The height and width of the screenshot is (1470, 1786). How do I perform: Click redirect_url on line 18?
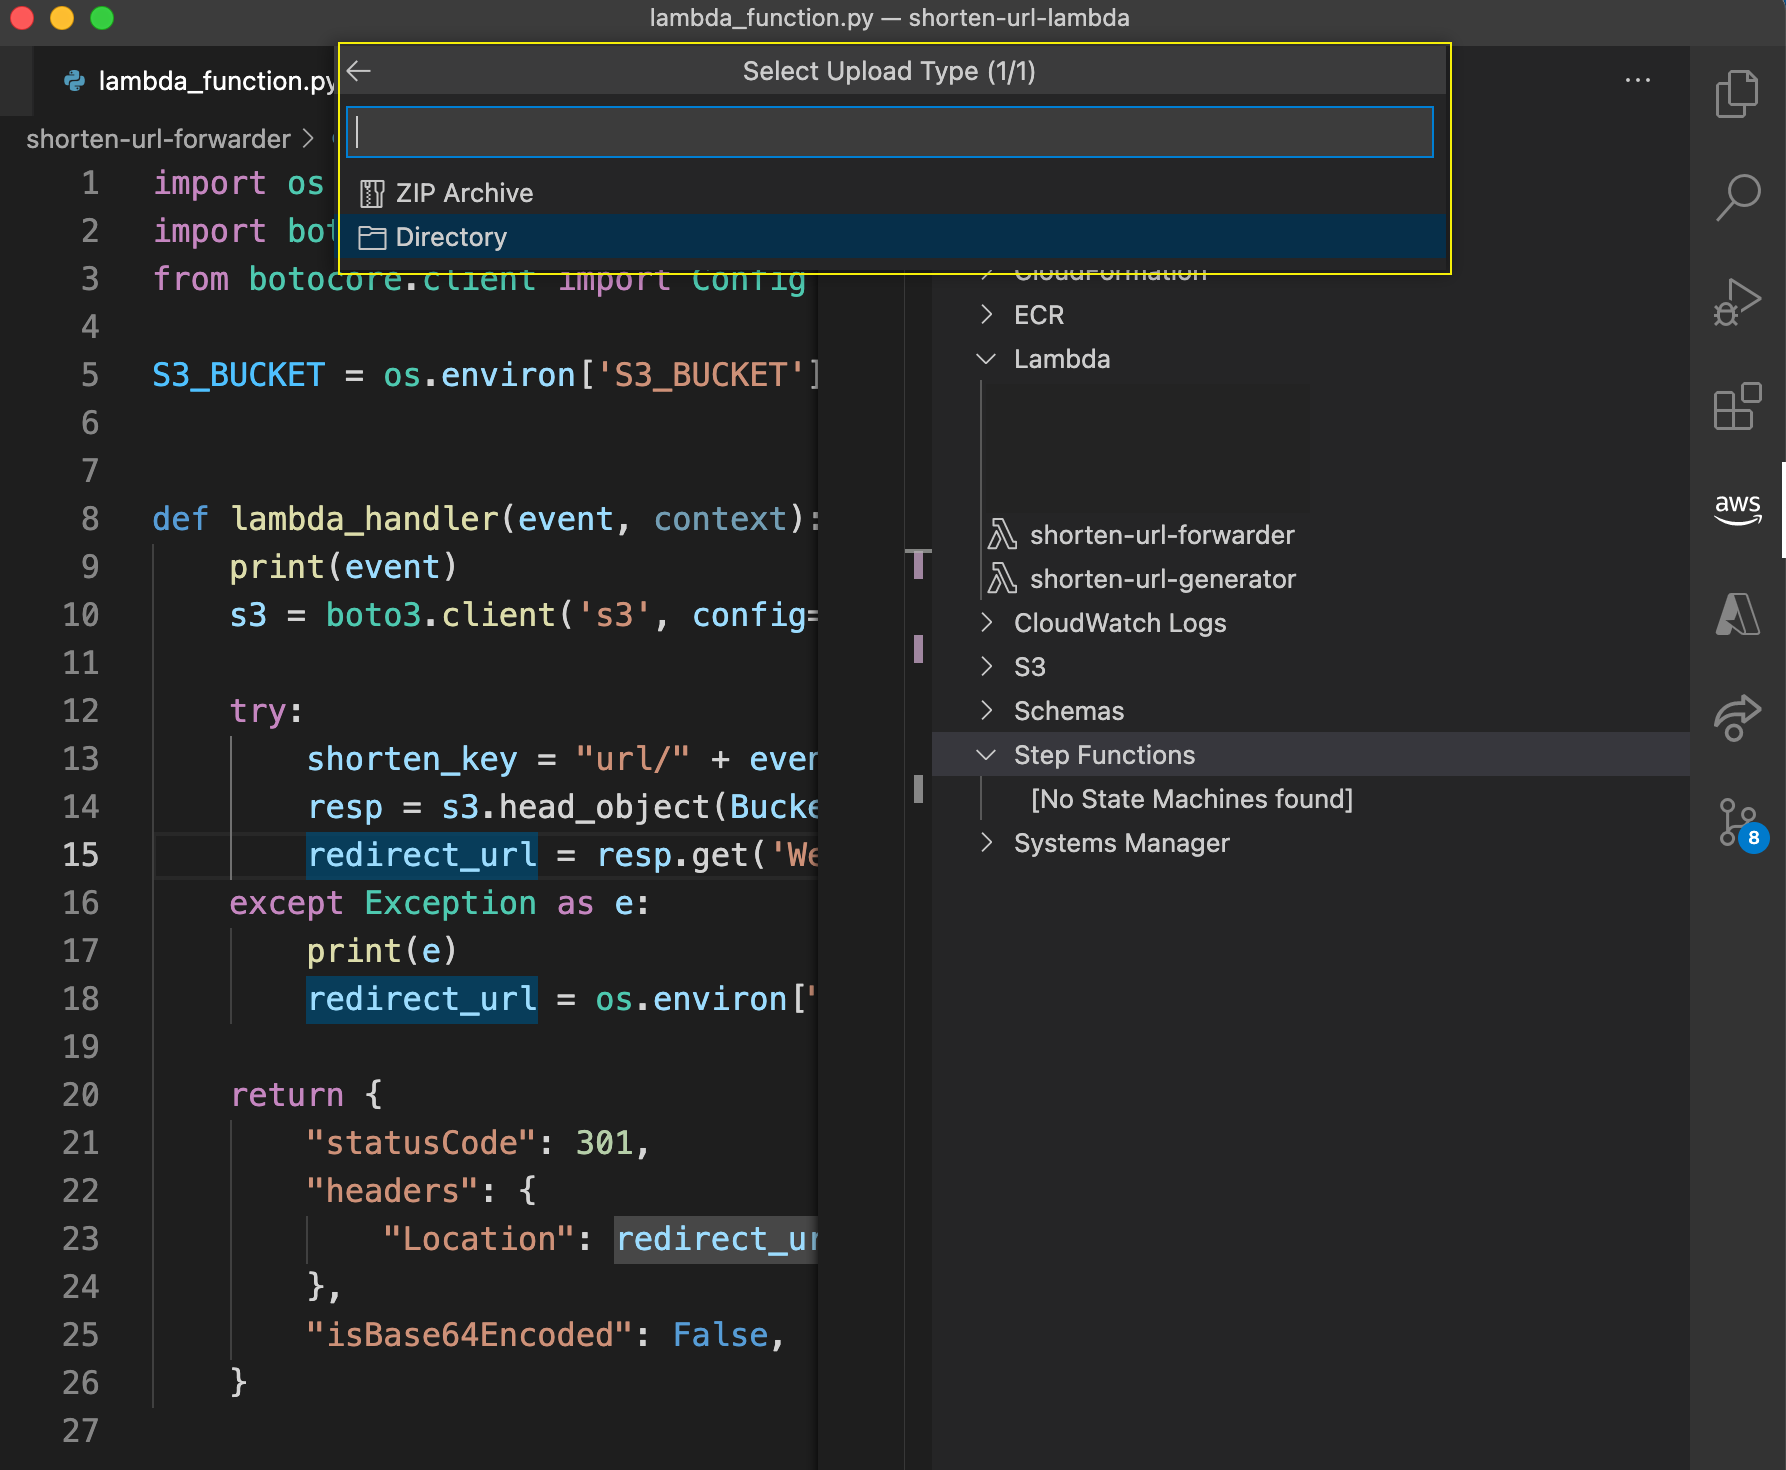tap(422, 999)
